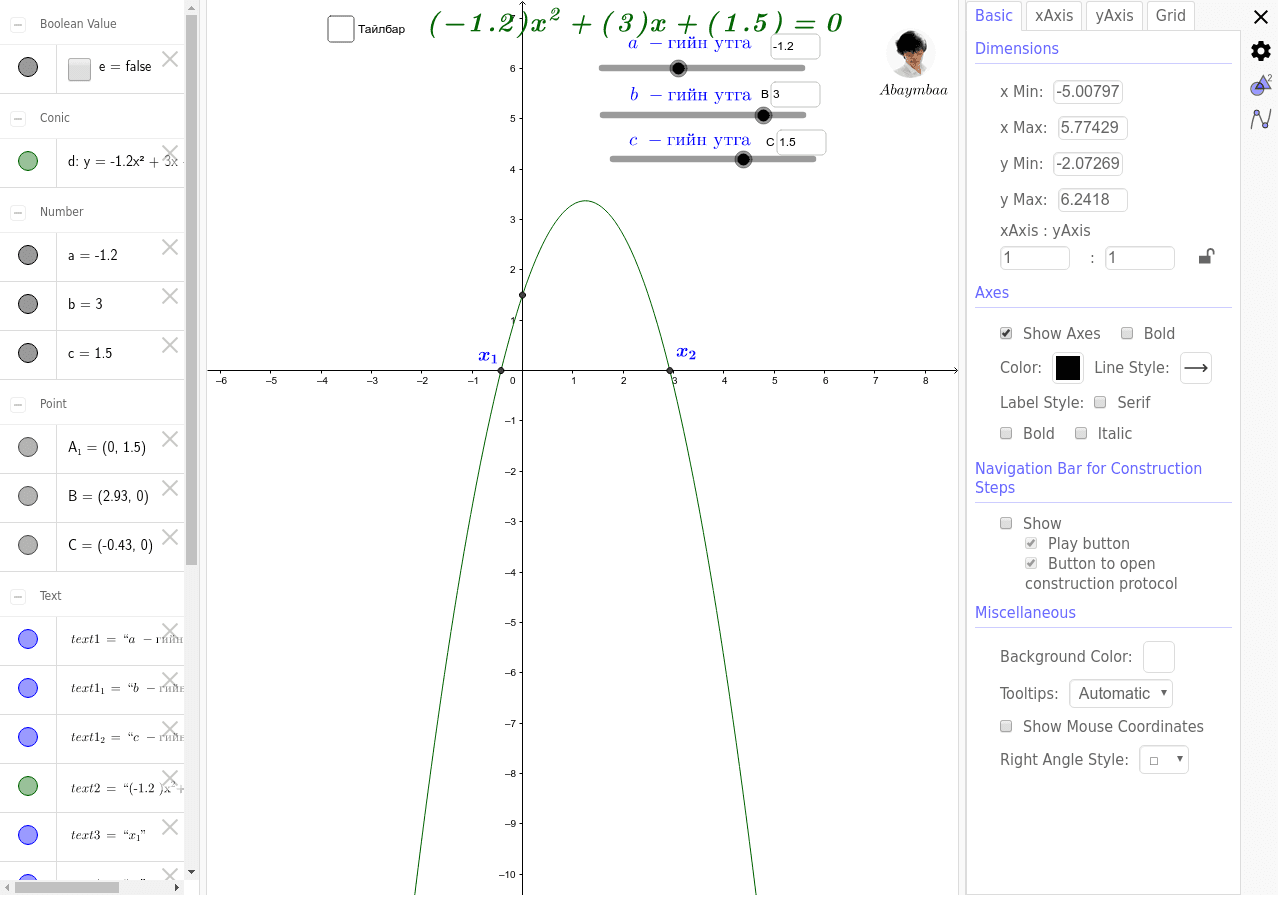This screenshot has width=1280, height=897.
Task: Close the properties panel with X
Action: (1261, 17)
